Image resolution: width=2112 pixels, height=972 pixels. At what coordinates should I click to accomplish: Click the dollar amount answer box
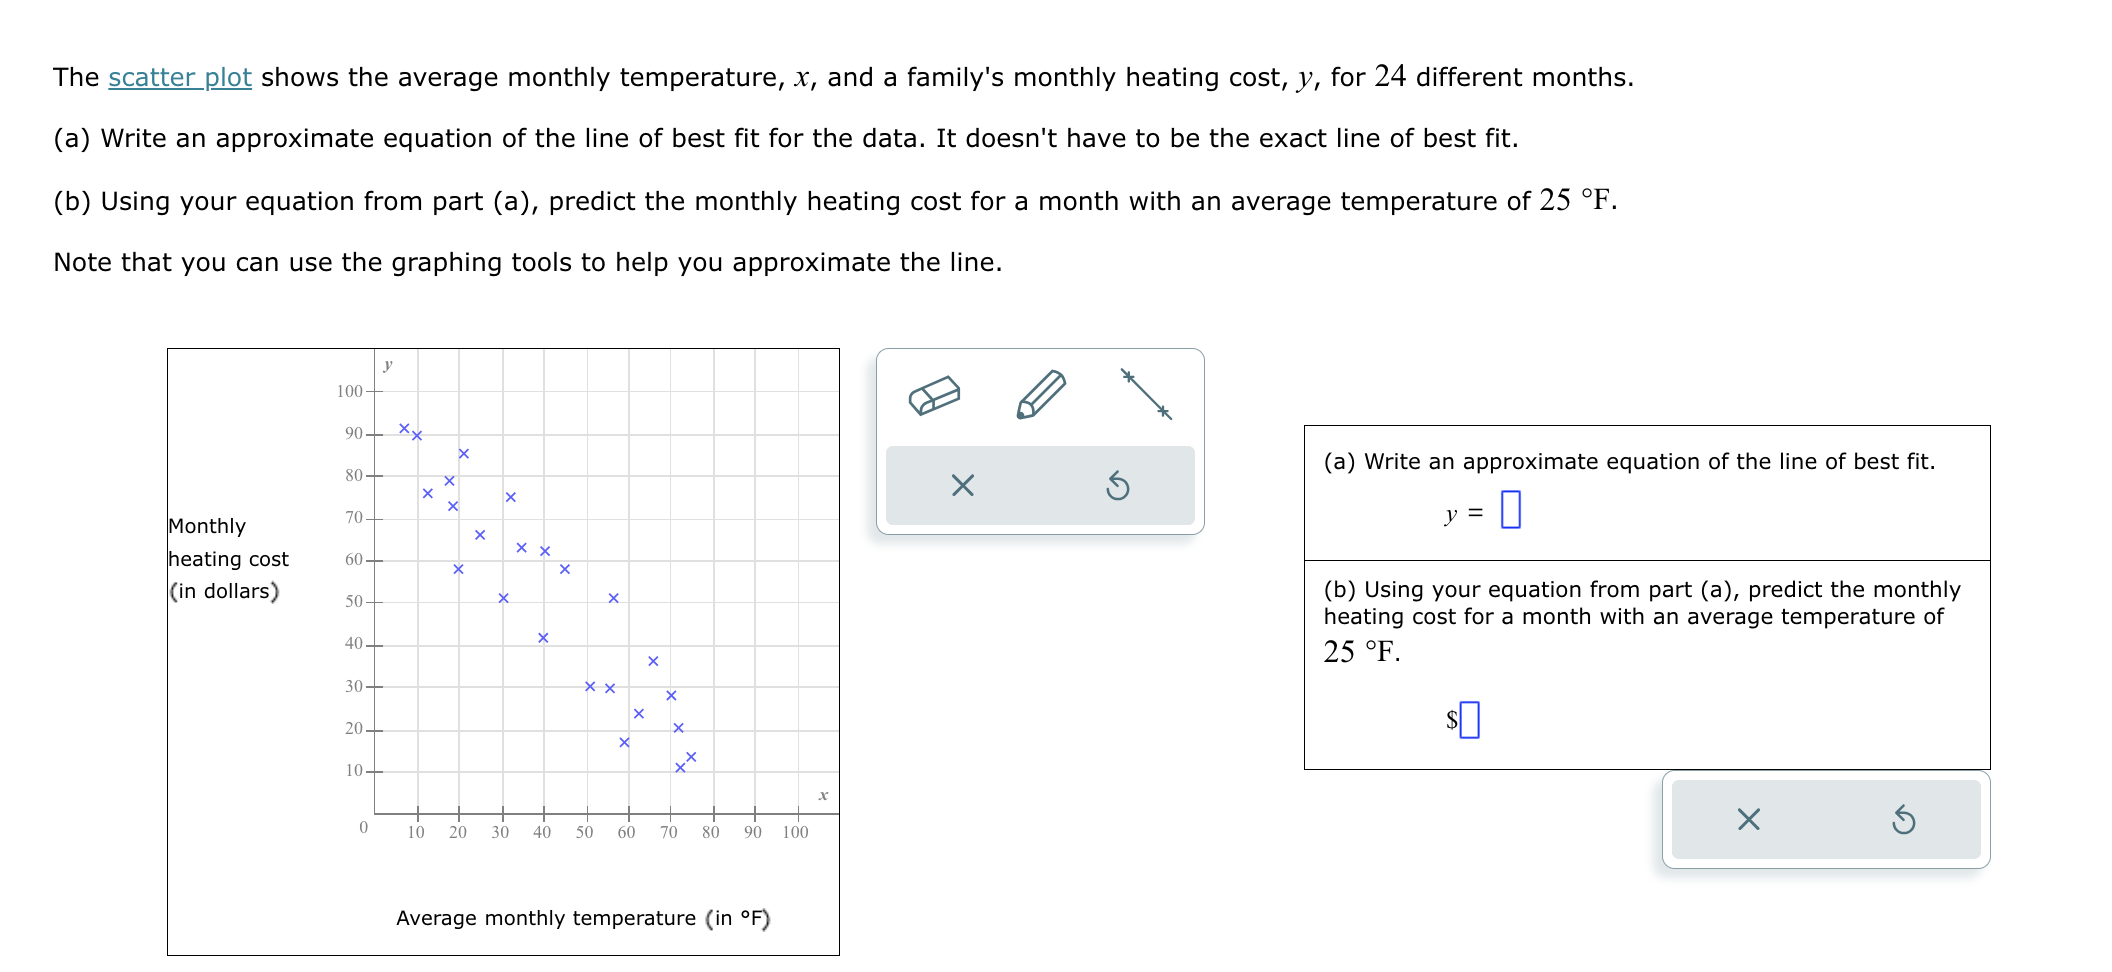1468,720
